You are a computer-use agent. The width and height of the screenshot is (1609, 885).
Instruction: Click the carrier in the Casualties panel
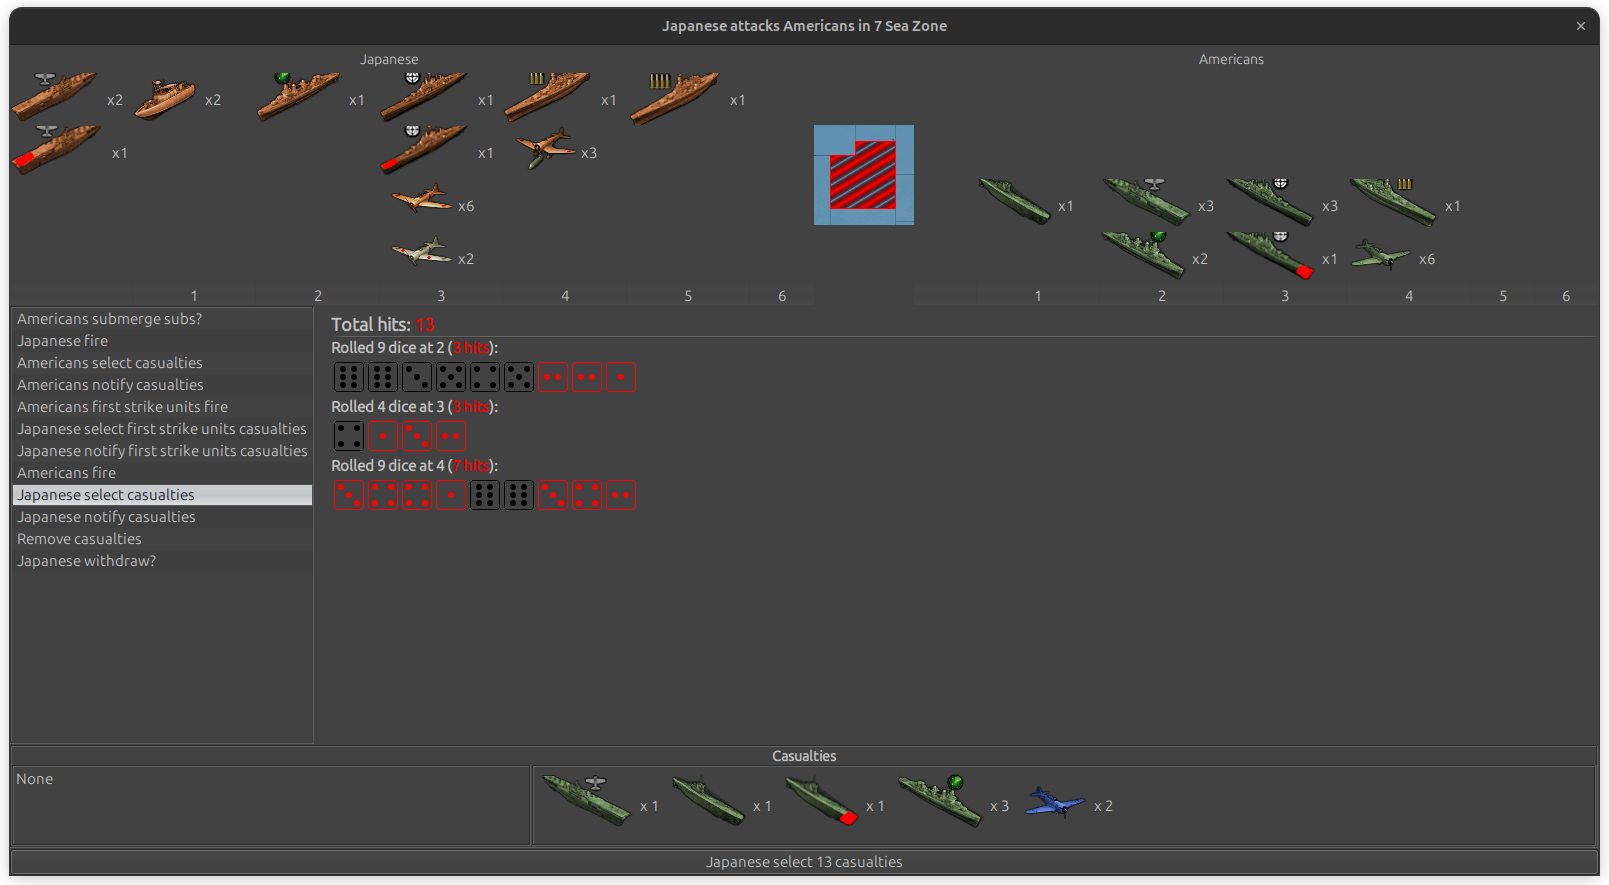pos(587,800)
